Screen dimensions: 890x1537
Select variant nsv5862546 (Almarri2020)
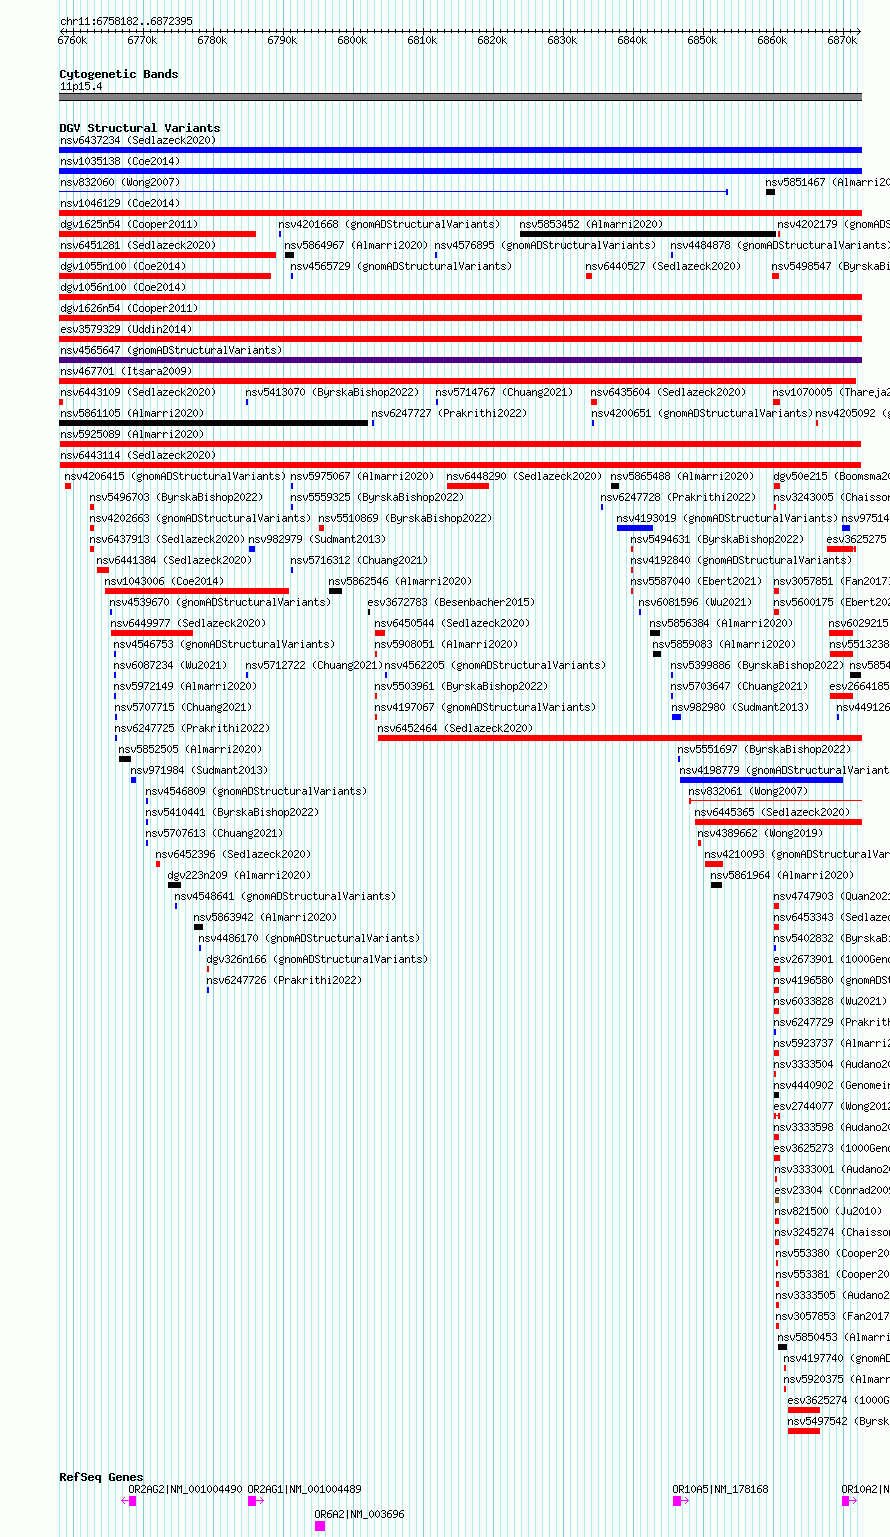coord(400,581)
